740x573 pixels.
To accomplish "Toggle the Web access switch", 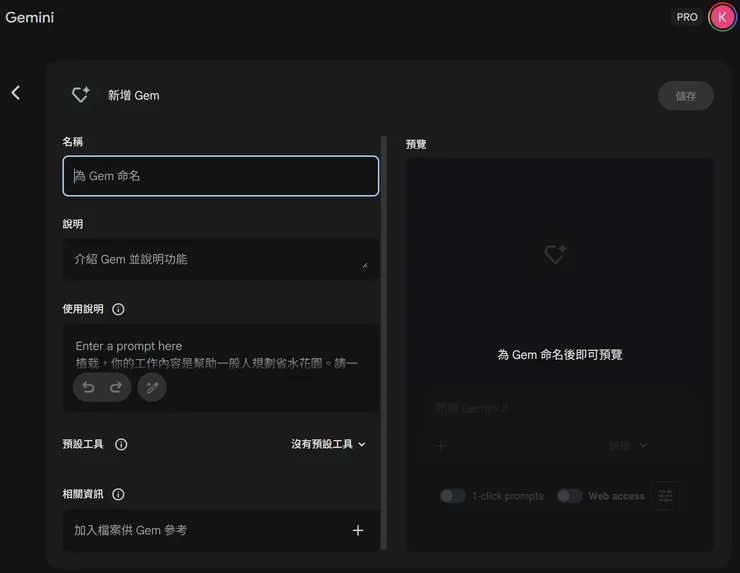I will (569, 496).
